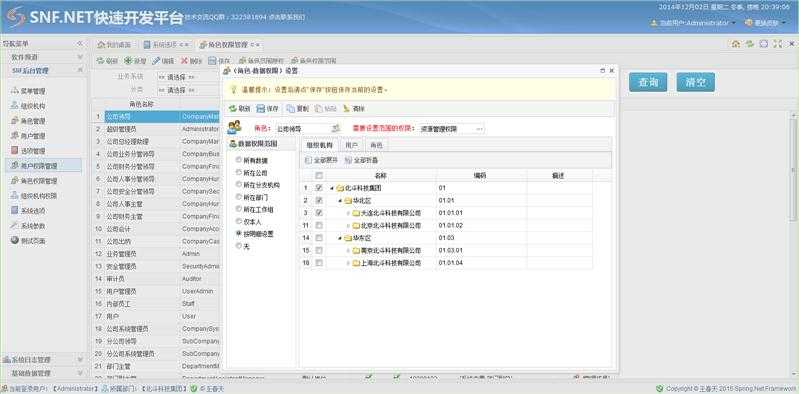The height and width of the screenshot is (394, 799).
Task: Click 全部展开 expand-all button
Action: (x=321, y=160)
